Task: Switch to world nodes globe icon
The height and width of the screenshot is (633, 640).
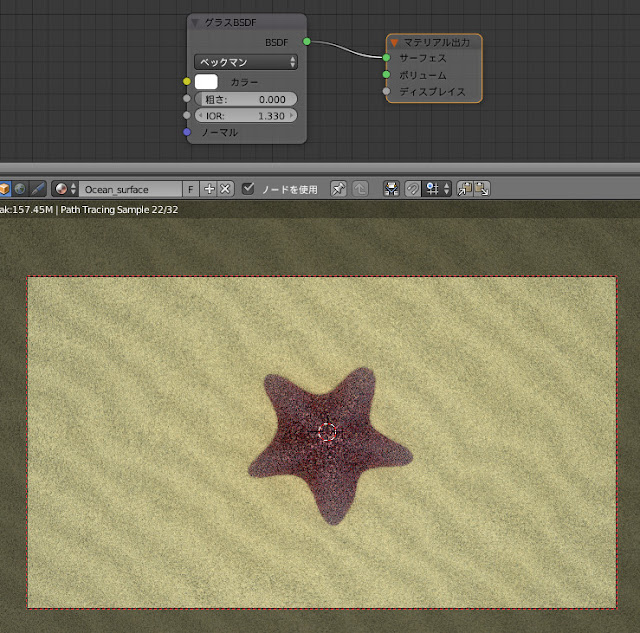Action: [20, 189]
